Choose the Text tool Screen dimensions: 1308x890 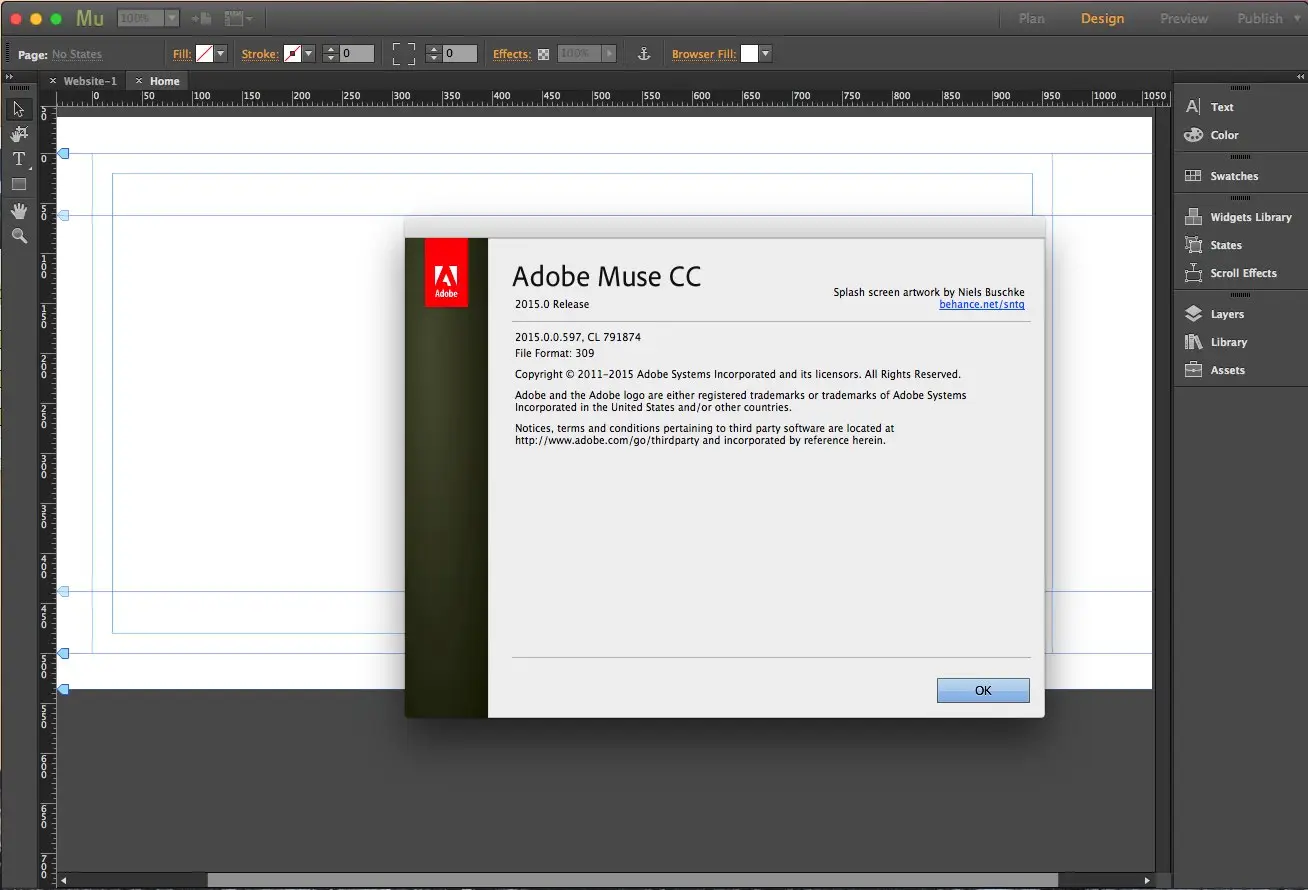(18, 158)
